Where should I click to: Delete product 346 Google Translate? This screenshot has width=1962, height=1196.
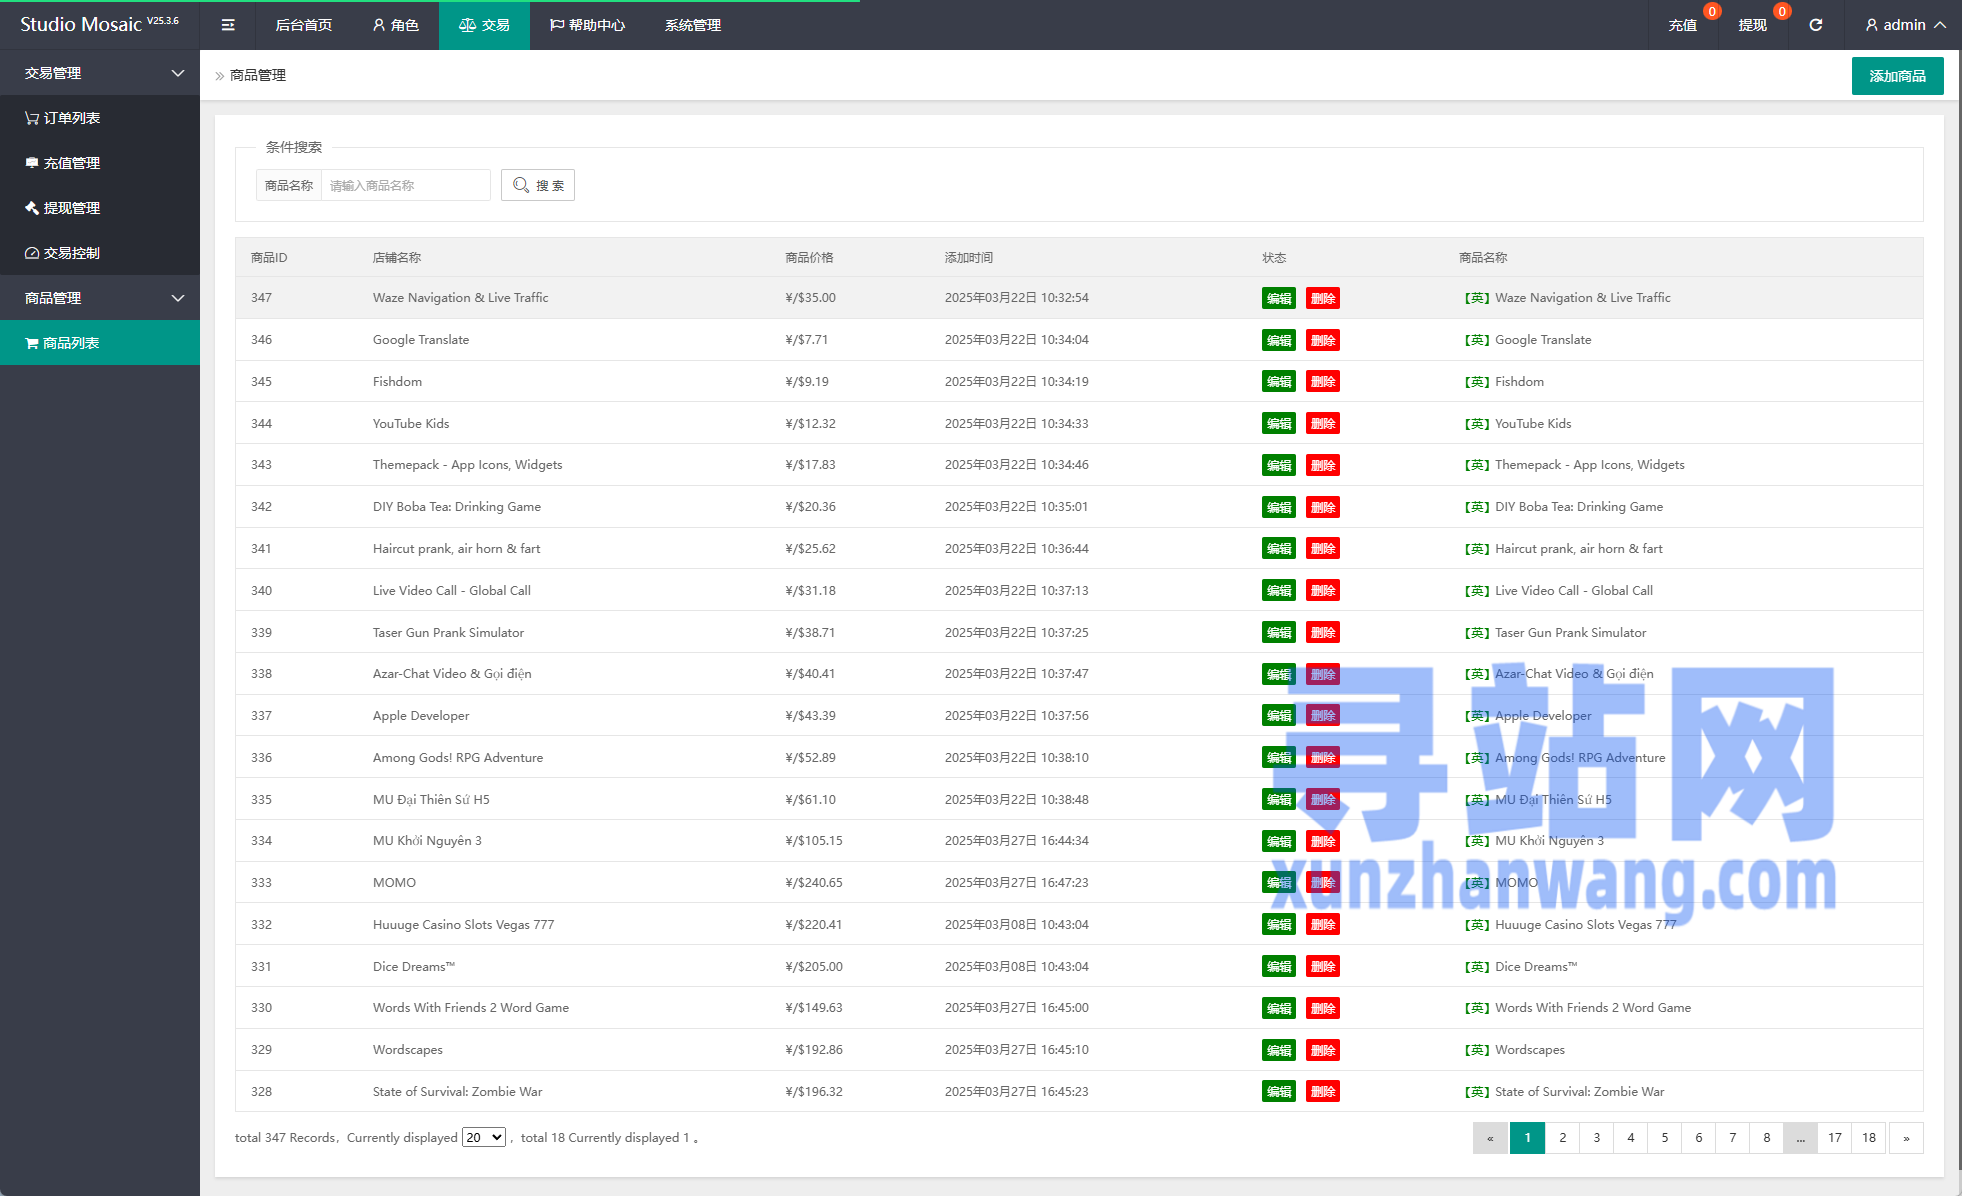pyautogui.click(x=1323, y=340)
